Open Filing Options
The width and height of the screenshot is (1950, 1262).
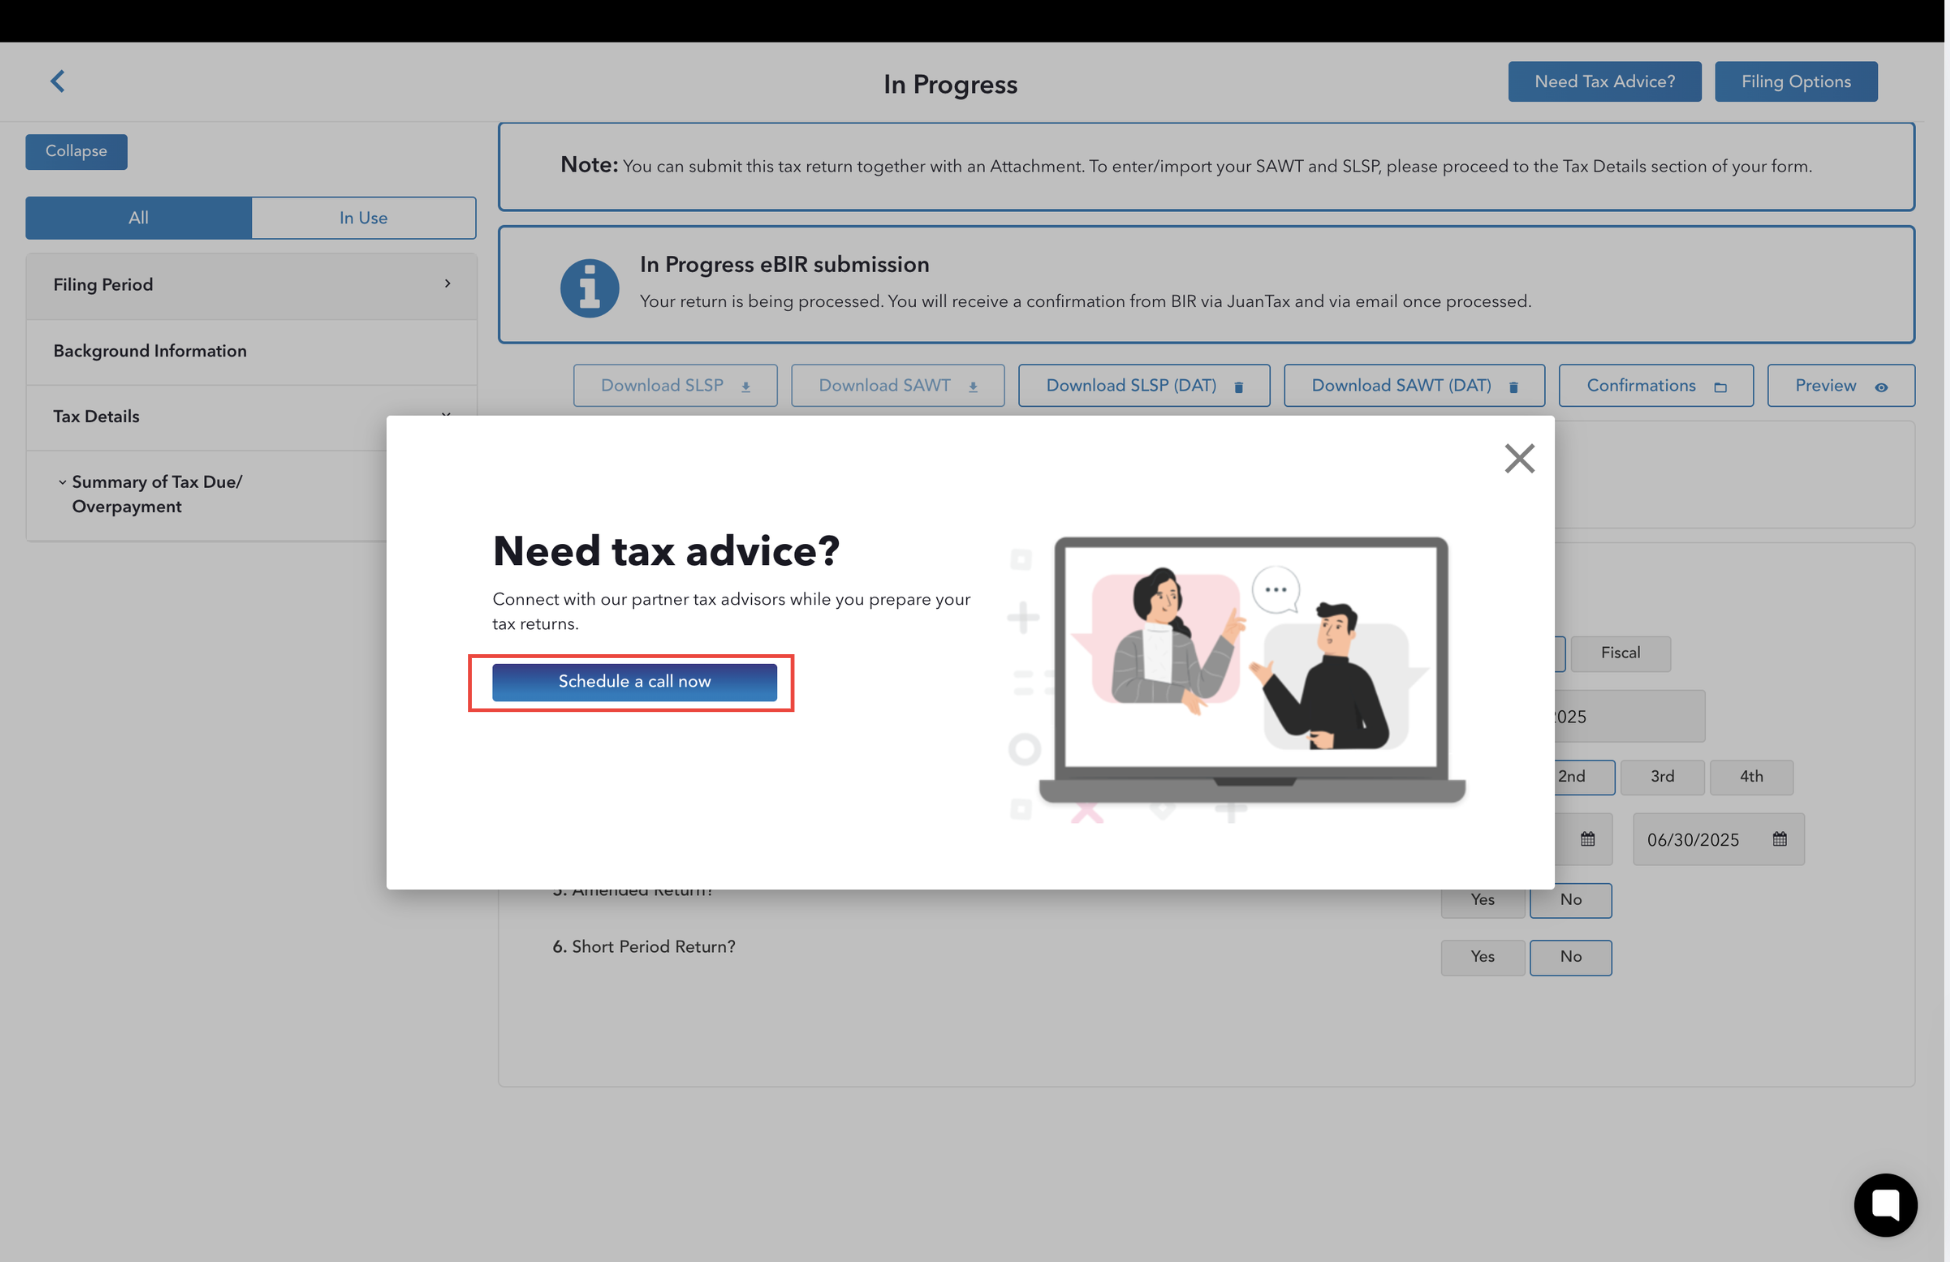click(x=1795, y=82)
